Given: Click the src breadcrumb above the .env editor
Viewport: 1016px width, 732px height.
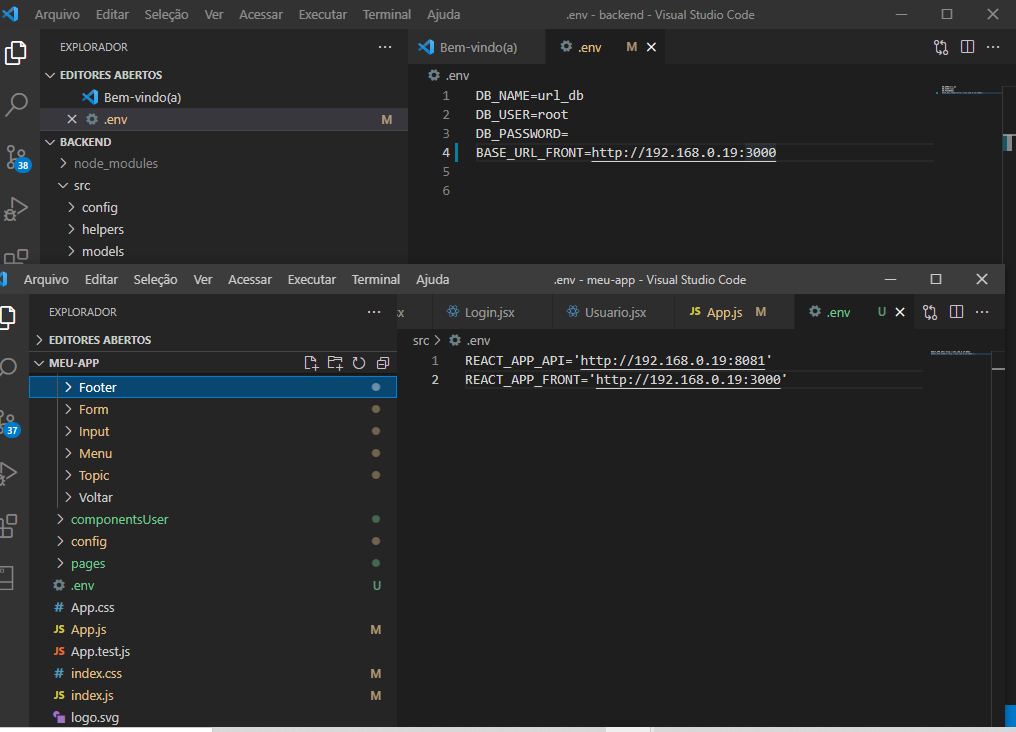Looking at the screenshot, I should [x=420, y=340].
